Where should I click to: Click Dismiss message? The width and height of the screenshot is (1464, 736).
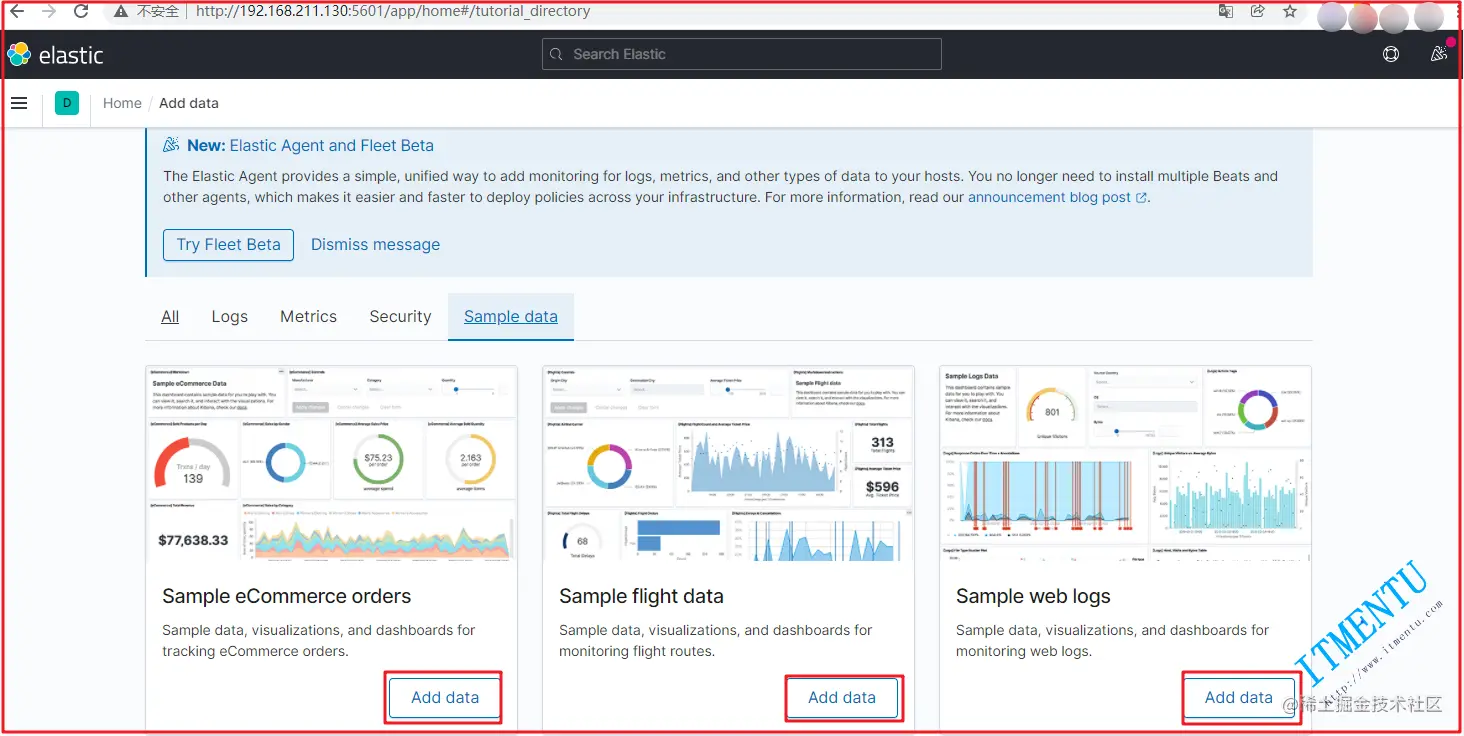[x=375, y=245]
